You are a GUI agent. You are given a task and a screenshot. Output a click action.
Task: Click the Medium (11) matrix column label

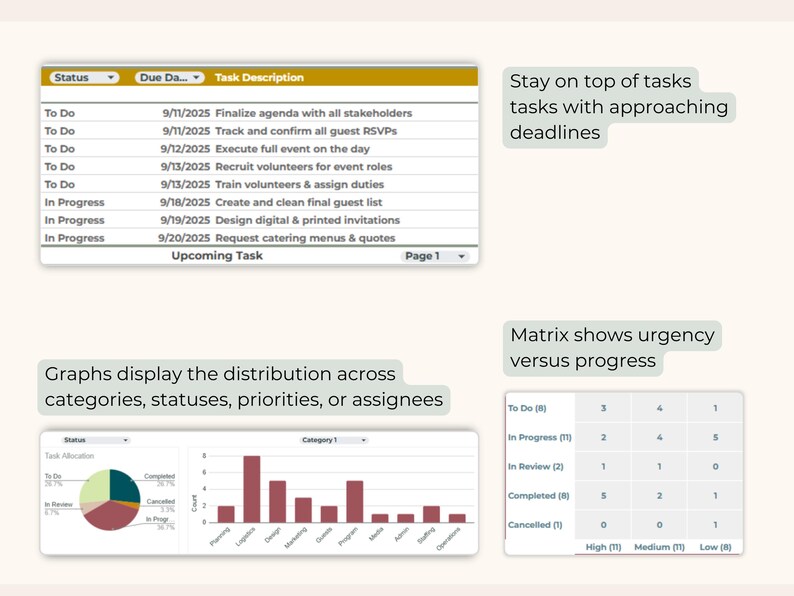659,547
